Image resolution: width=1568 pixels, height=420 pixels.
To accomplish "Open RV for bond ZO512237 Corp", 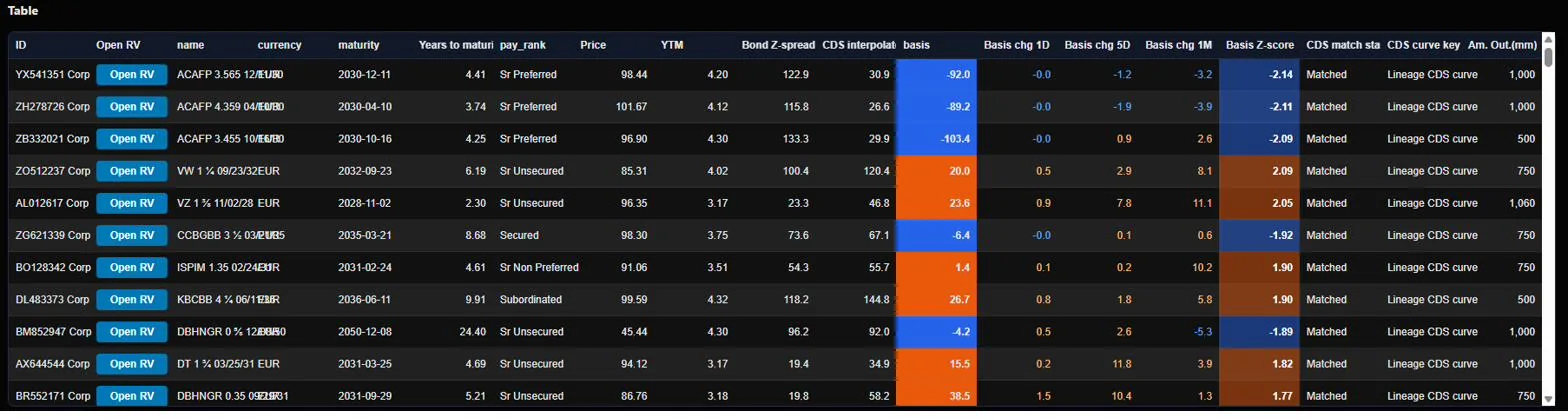I will 131,171.
